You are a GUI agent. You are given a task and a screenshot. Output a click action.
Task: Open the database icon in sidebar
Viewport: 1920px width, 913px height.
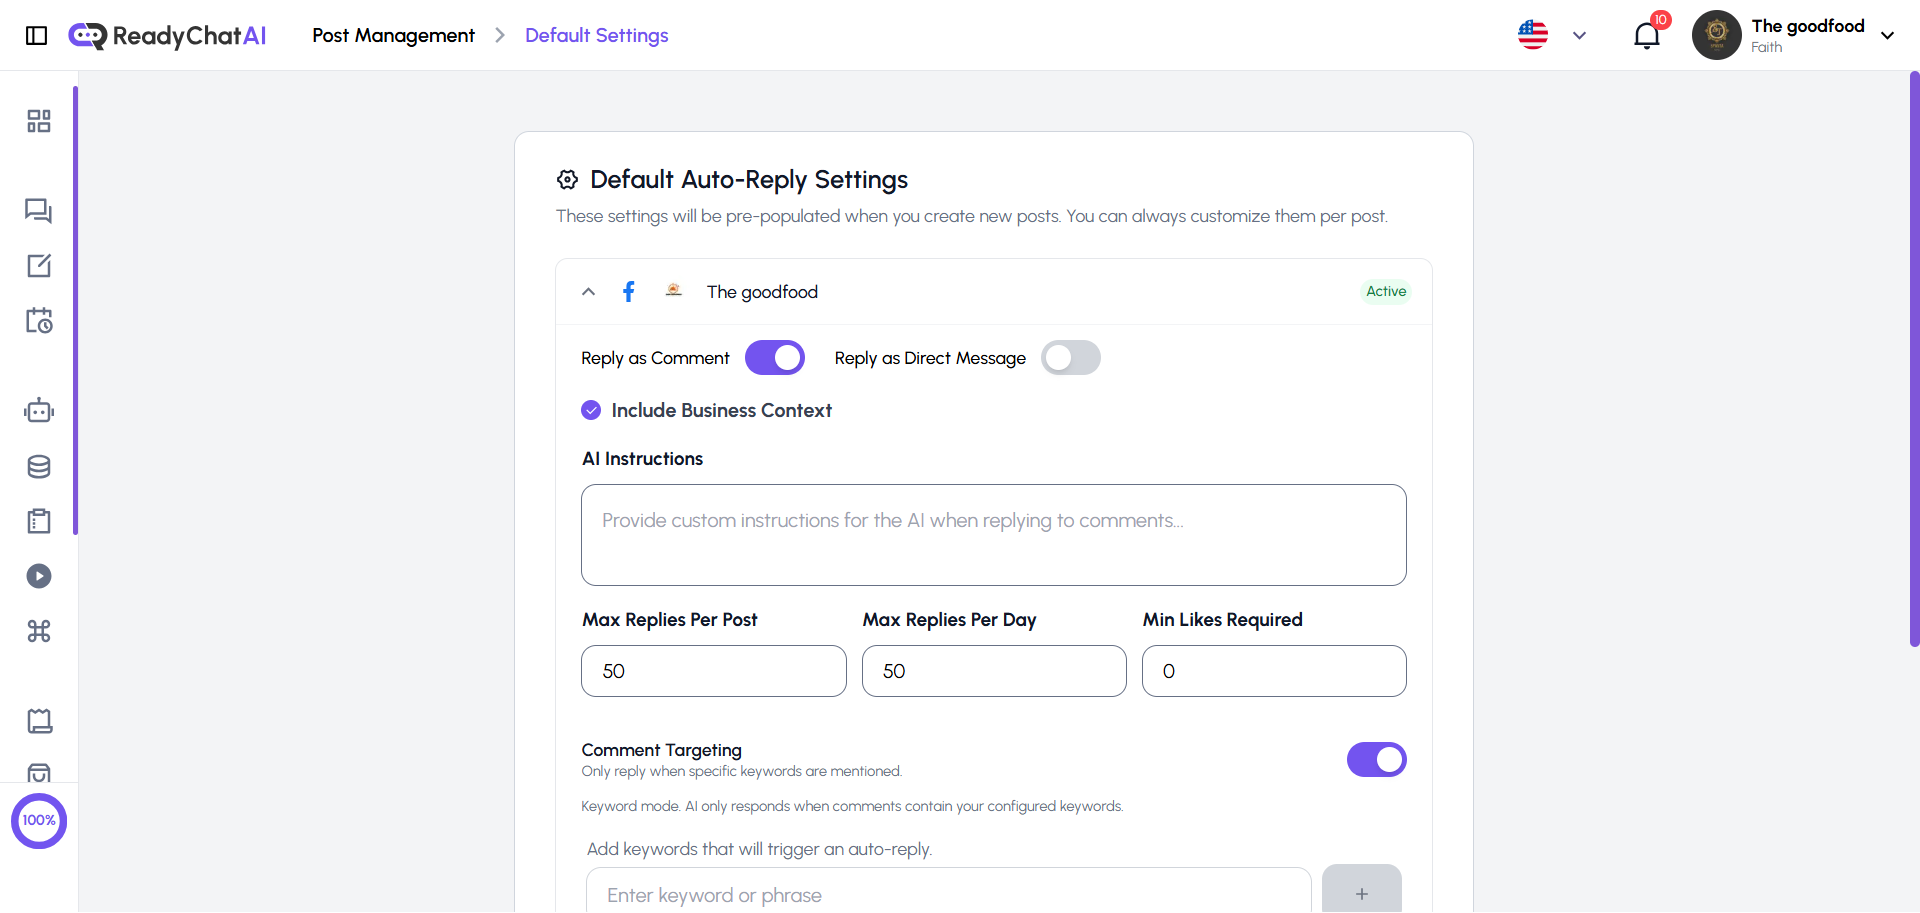click(38, 466)
